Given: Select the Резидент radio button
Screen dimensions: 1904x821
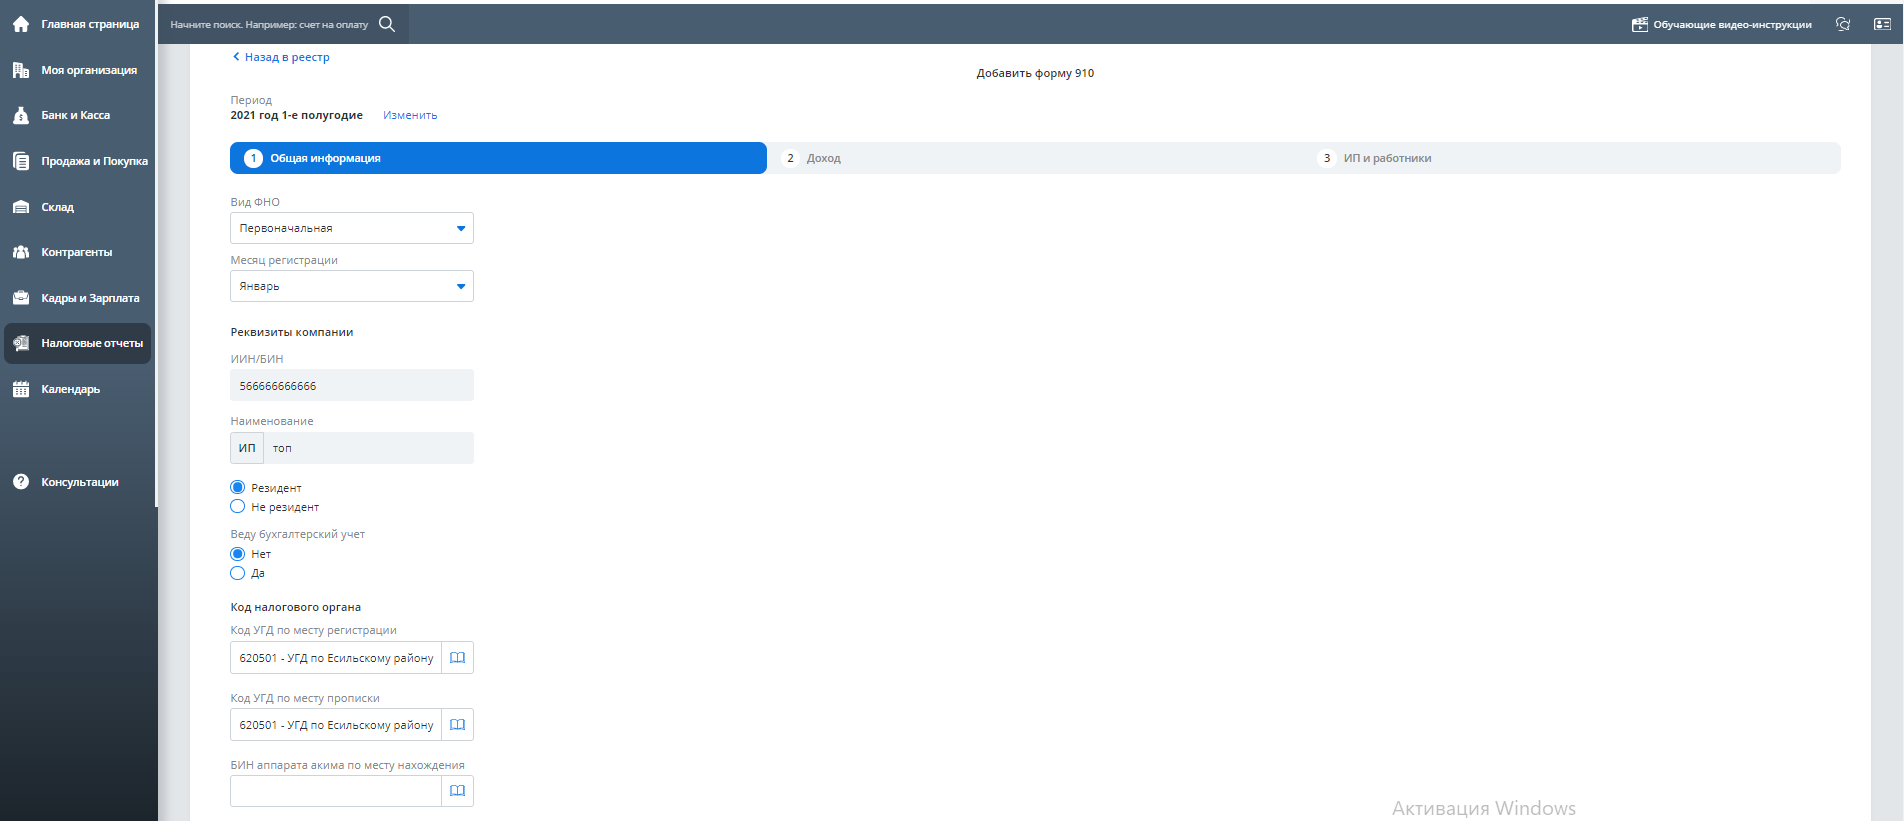Looking at the screenshot, I should coord(238,488).
